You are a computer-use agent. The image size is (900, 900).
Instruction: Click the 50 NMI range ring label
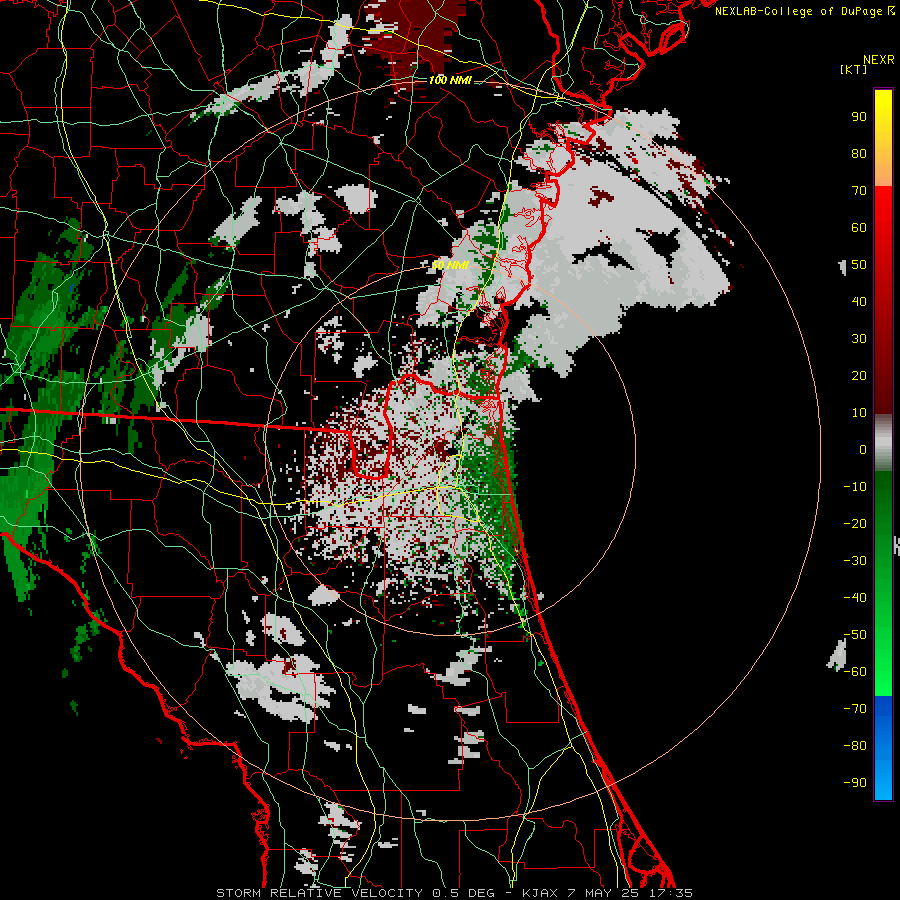click(450, 265)
